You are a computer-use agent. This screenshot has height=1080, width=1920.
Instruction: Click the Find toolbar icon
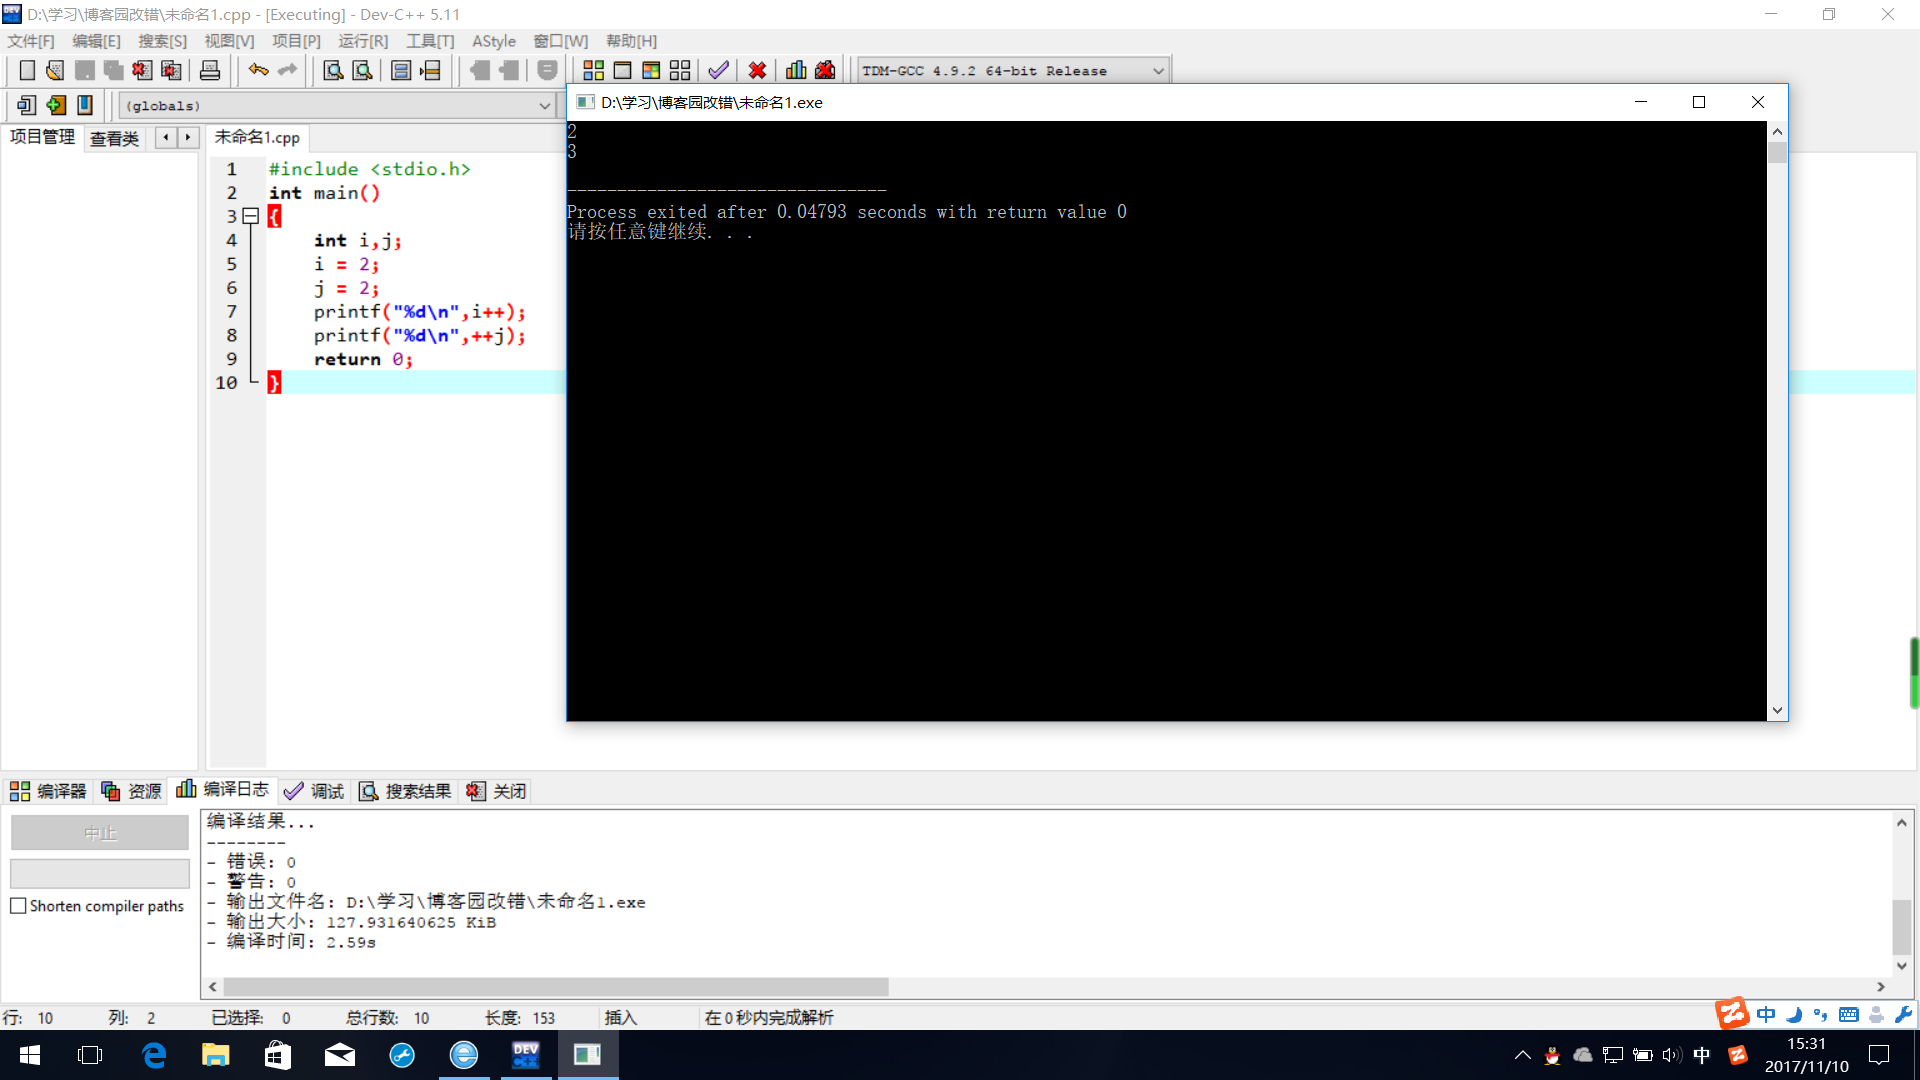pos(333,70)
